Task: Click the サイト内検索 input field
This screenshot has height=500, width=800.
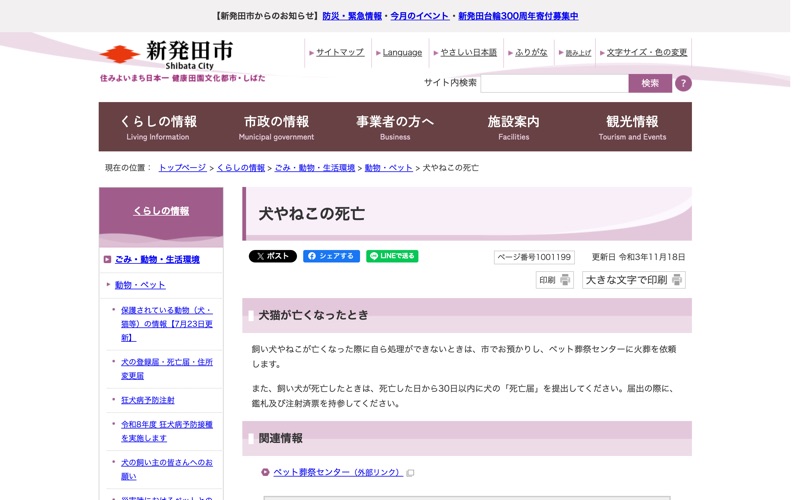Action: [x=555, y=83]
